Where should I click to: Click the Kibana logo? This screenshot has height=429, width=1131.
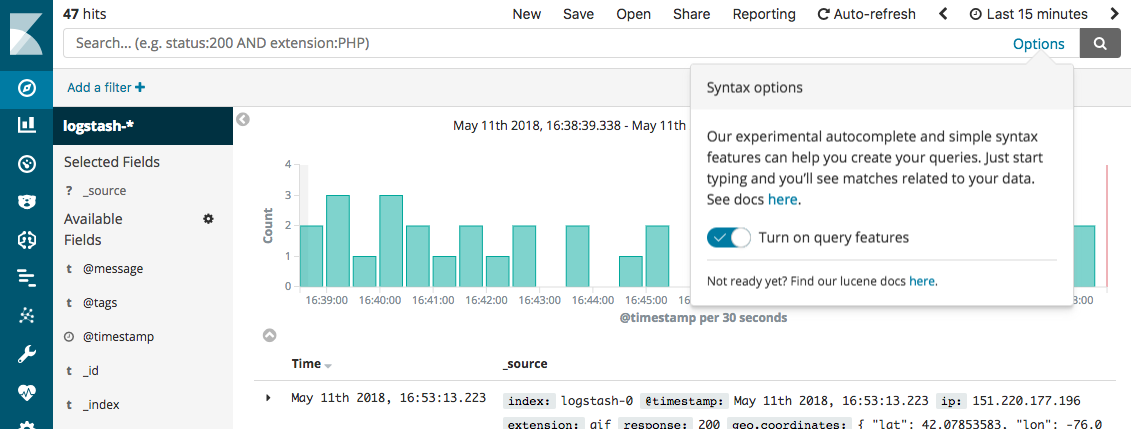pyautogui.click(x=26, y=35)
